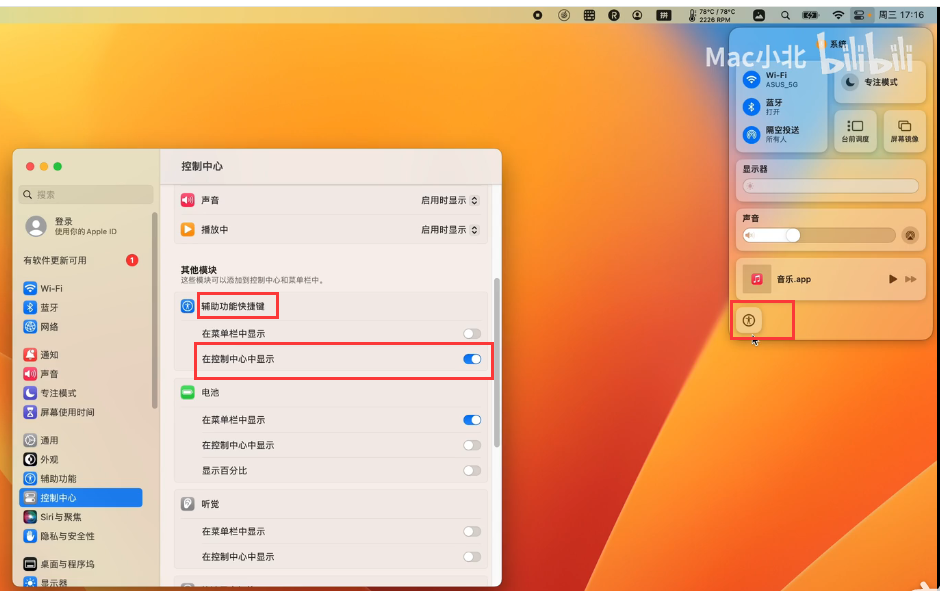
Task: Open 屏幕使用时间 Screen Time in the sidebar
Action: (x=81, y=412)
